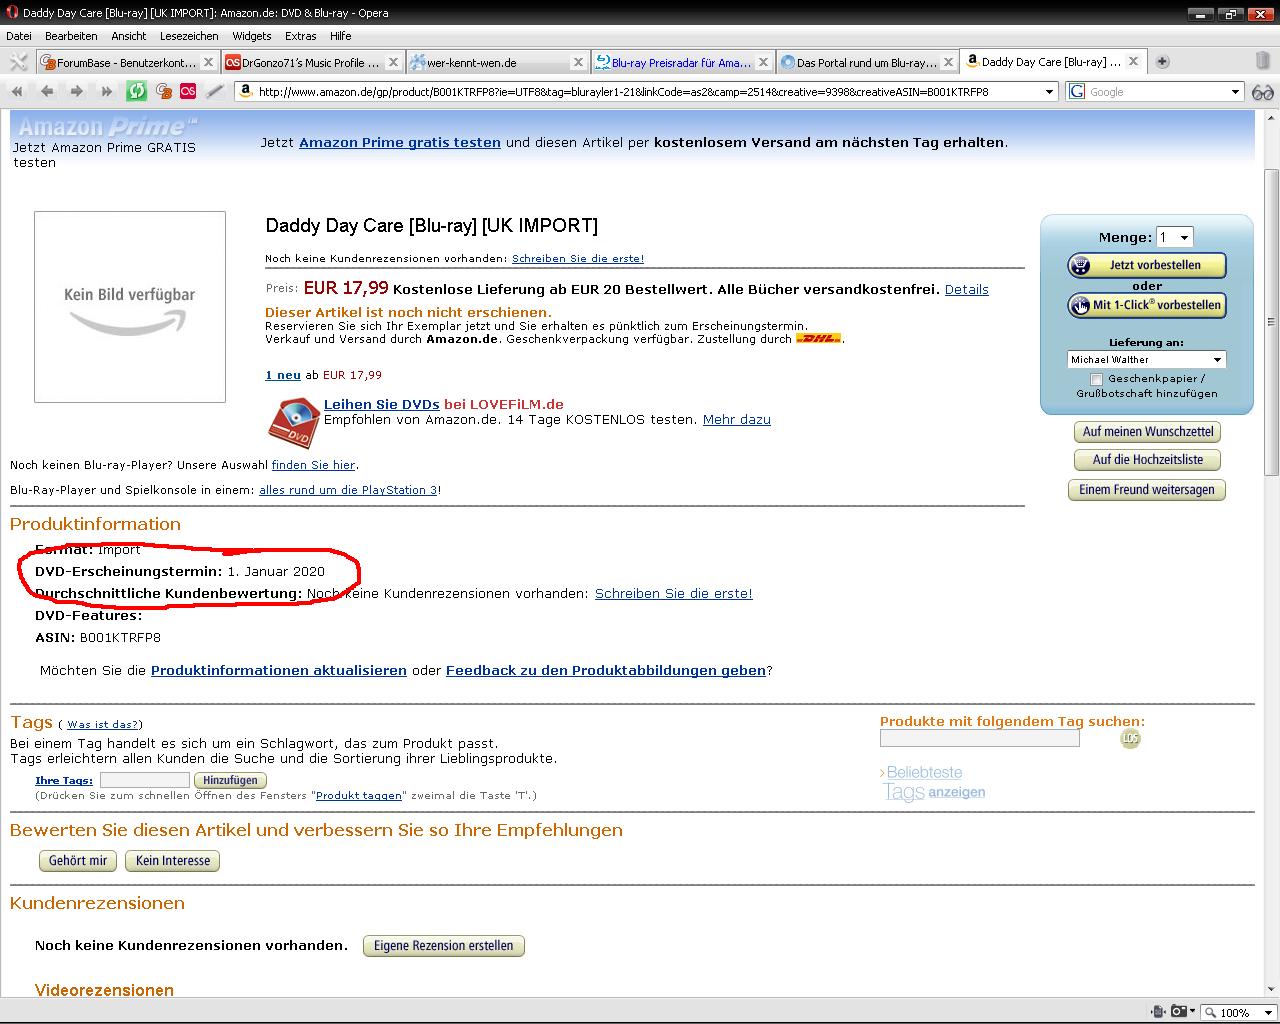Open the Lesezeichen menu
The height and width of the screenshot is (1024, 1280).
point(189,36)
